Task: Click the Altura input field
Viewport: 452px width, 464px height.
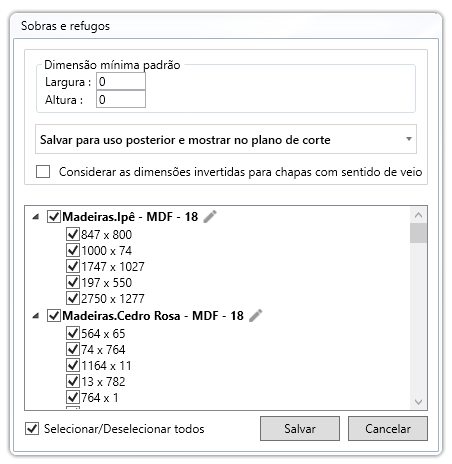Action: pyautogui.click(x=121, y=99)
